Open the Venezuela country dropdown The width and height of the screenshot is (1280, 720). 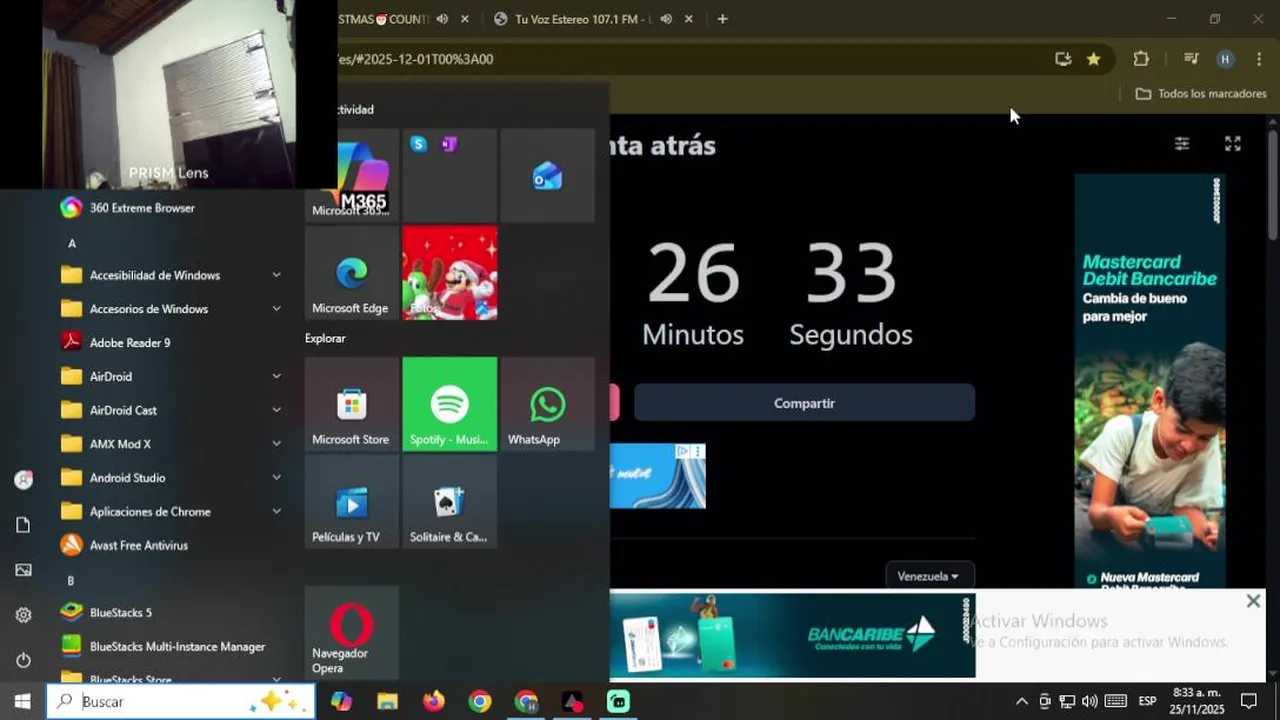click(x=929, y=576)
